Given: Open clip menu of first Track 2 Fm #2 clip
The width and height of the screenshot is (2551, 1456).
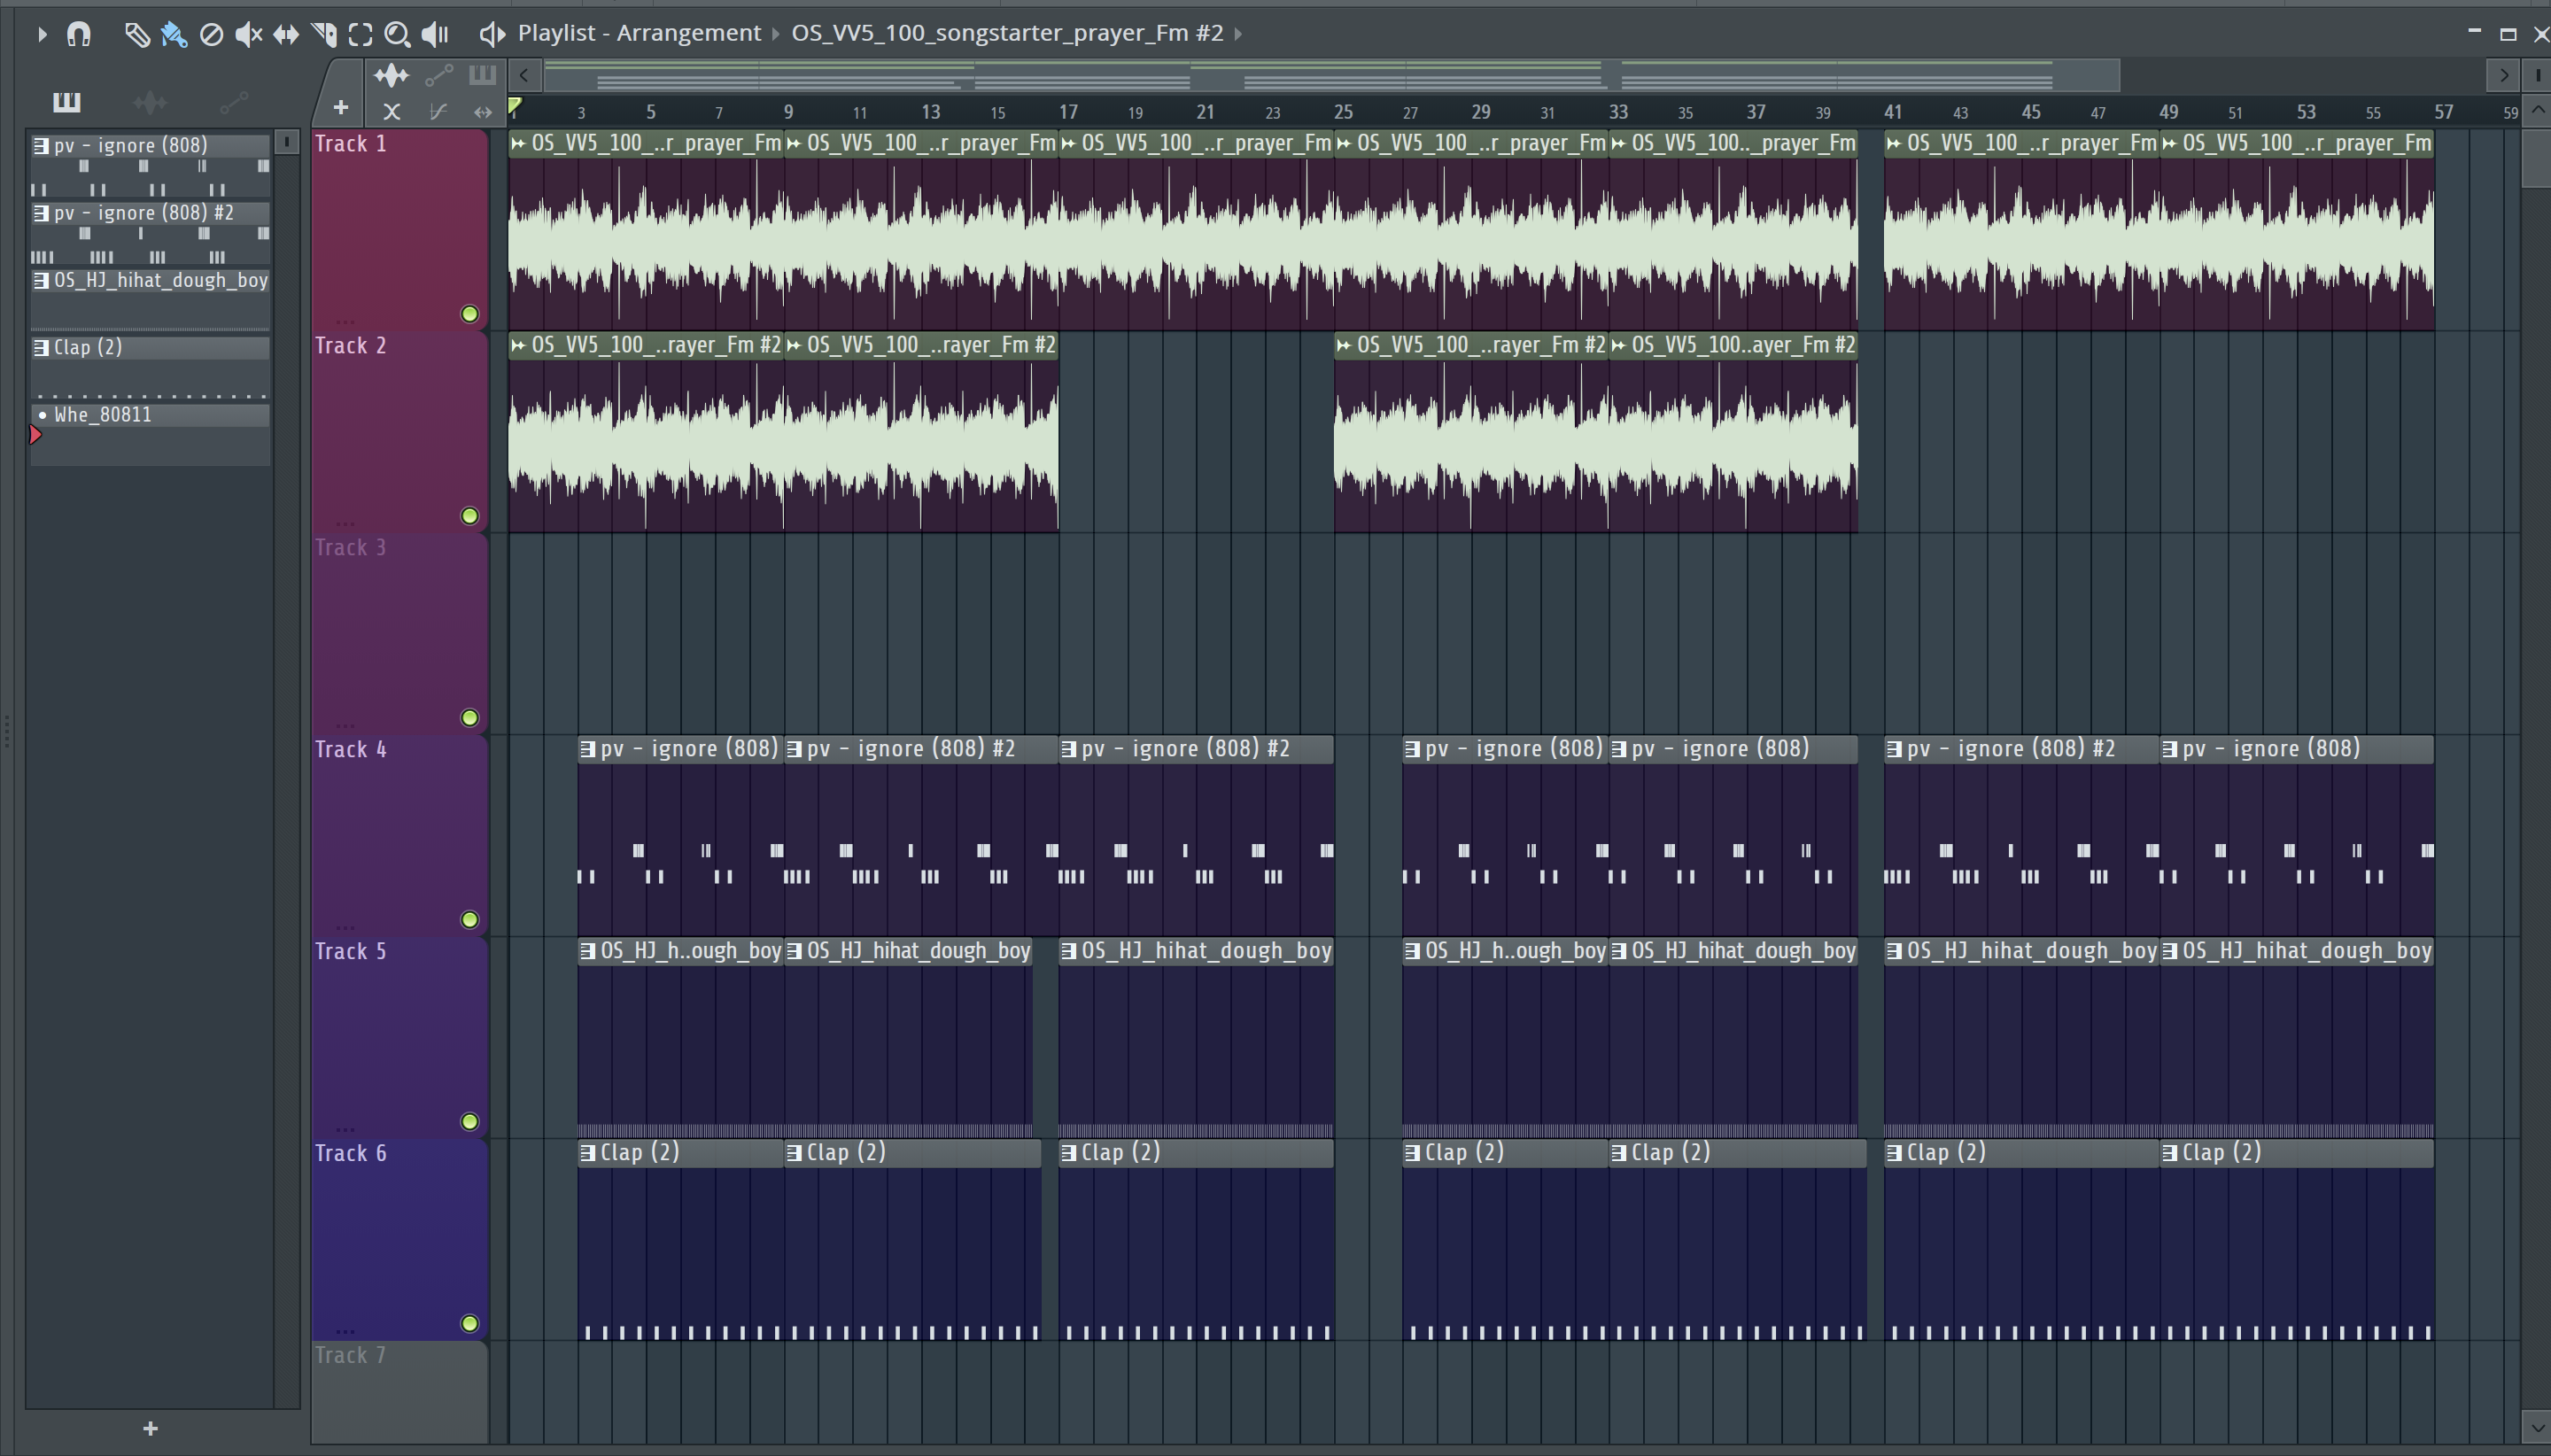Looking at the screenshot, I should (518, 346).
